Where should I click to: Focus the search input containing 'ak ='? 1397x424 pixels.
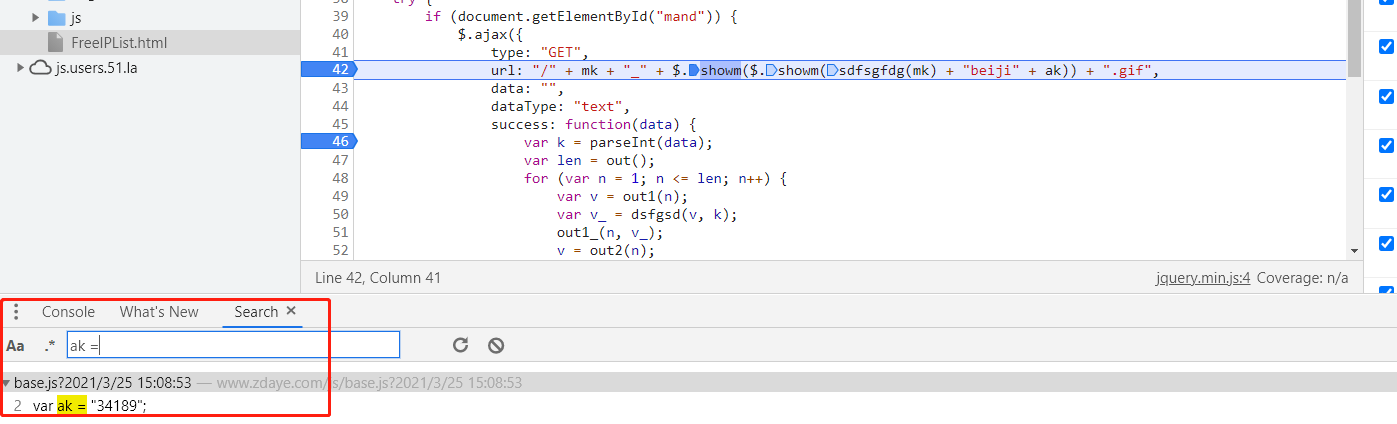(x=233, y=345)
